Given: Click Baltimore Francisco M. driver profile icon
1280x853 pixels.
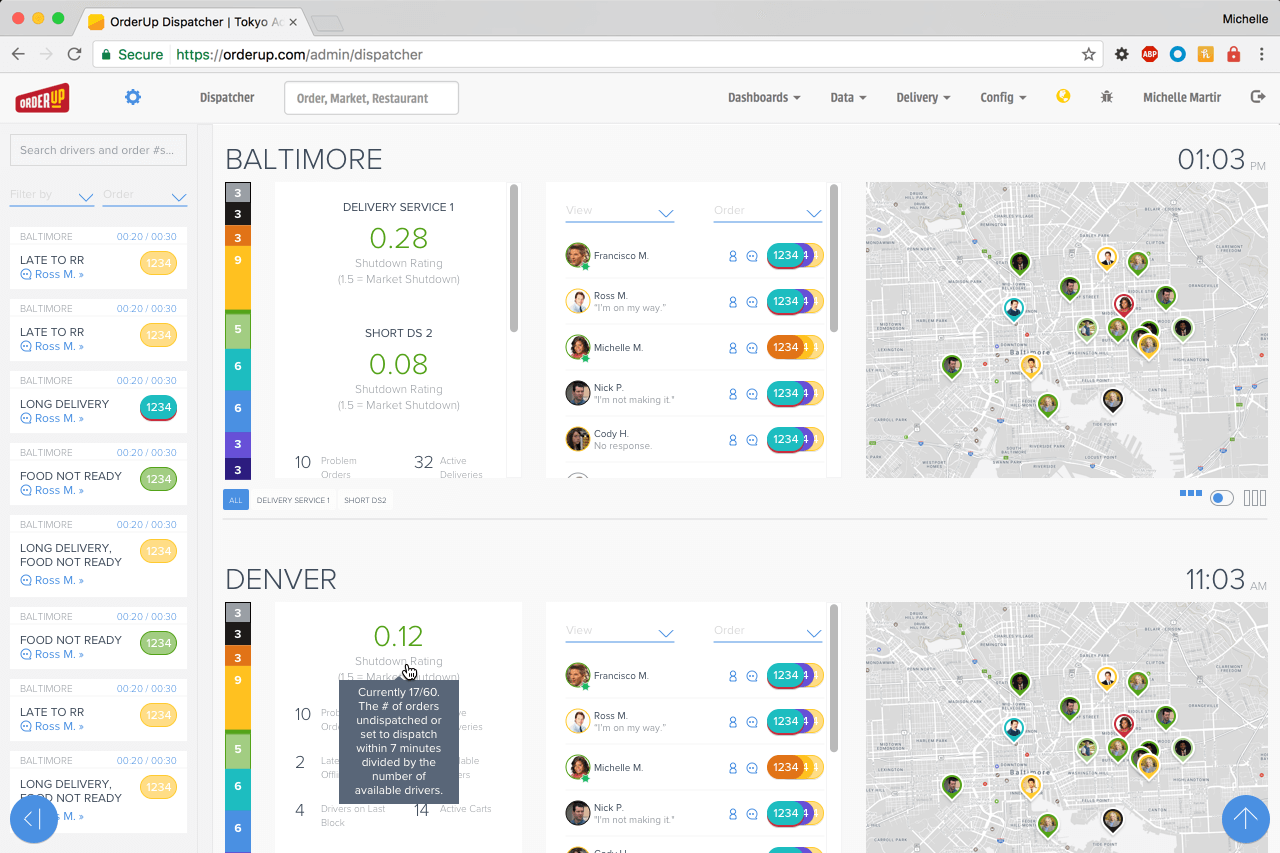Looking at the screenshot, I should point(732,256).
